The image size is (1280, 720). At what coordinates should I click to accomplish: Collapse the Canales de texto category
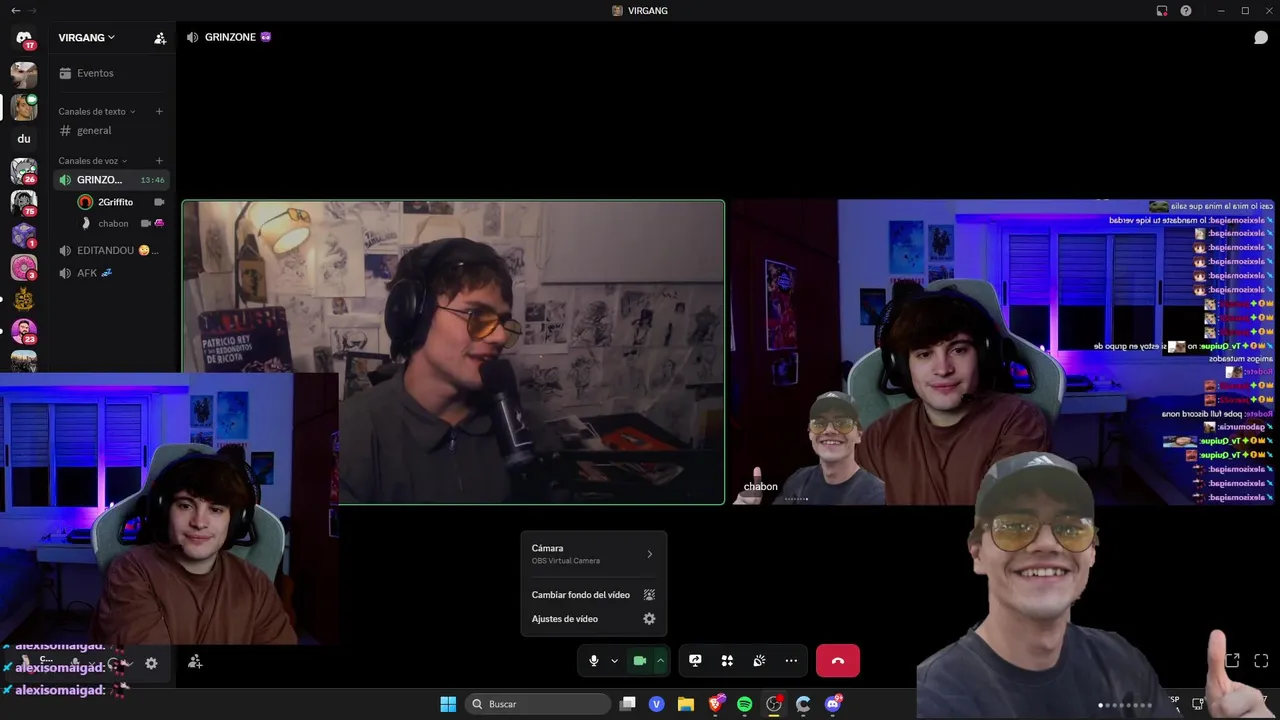pos(97,111)
